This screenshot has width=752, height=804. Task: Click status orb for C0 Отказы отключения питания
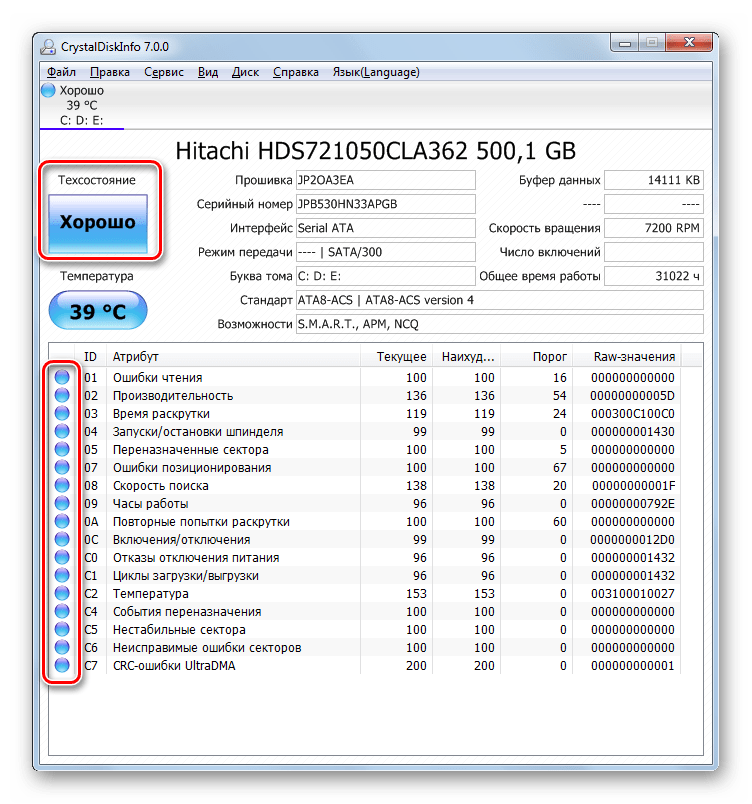pyautogui.click(x=62, y=557)
